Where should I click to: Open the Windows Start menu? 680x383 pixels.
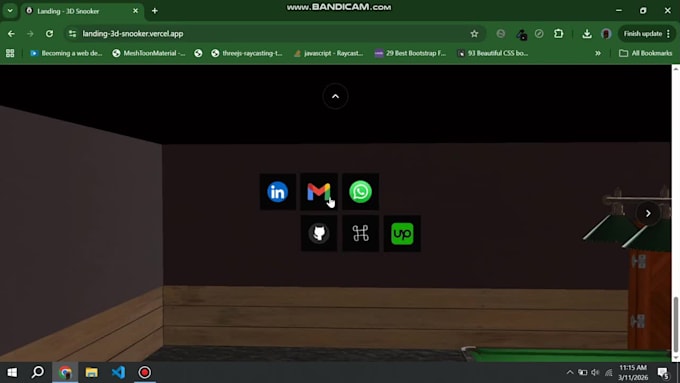12,372
